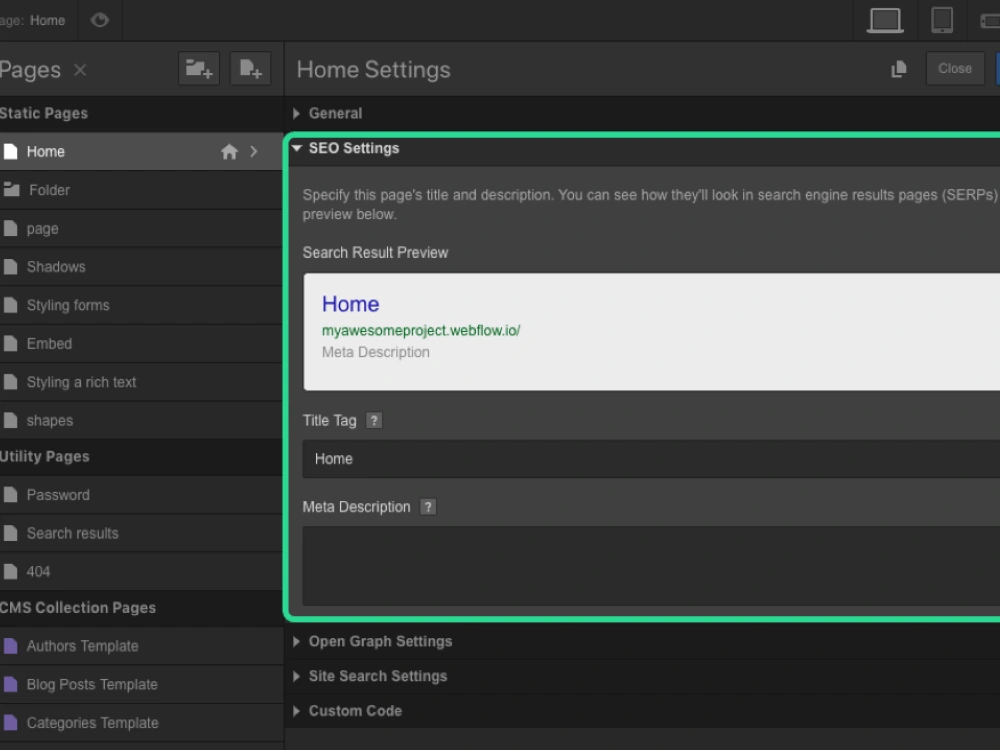The height and width of the screenshot is (750, 1000).
Task: Click the Home page name in top bar
Action: [47, 20]
